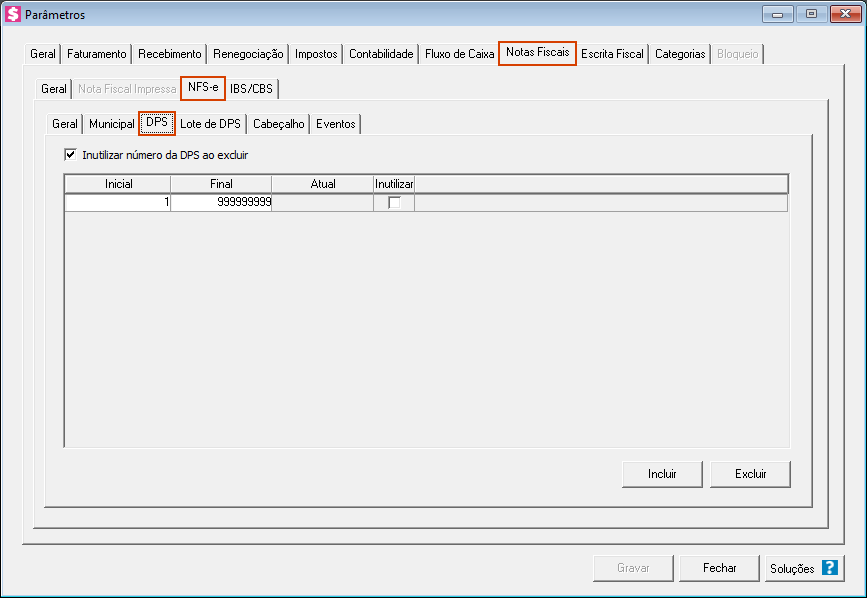Click the pink S application icon in title bar
The height and width of the screenshot is (598, 867).
(x=14, y=14)
